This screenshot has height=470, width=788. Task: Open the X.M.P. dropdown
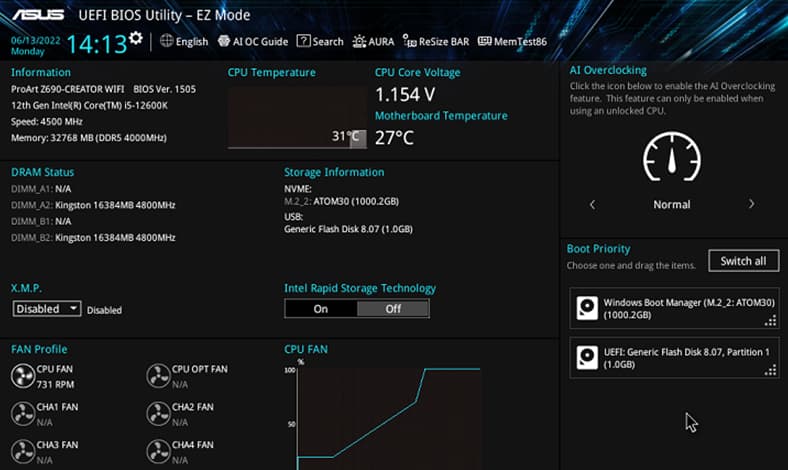47,309
